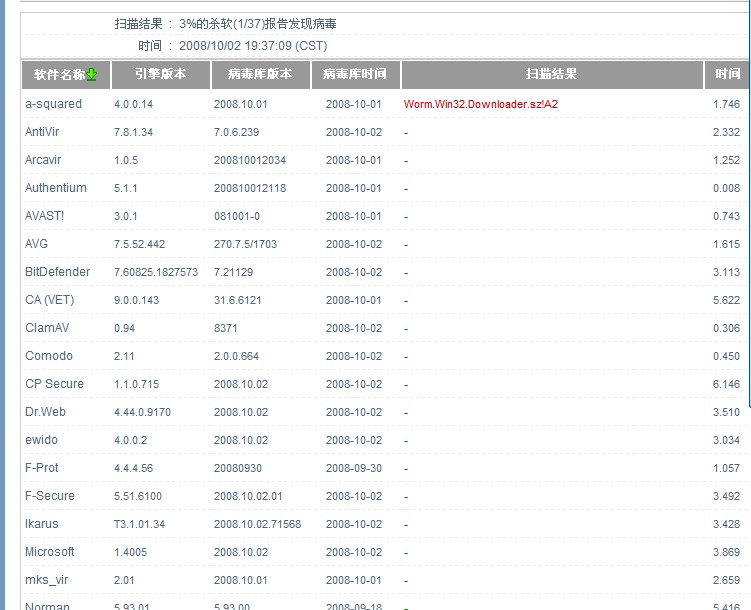Click CA (VET) software name
The width and height of the screenshot is (751, 610).
49,300
